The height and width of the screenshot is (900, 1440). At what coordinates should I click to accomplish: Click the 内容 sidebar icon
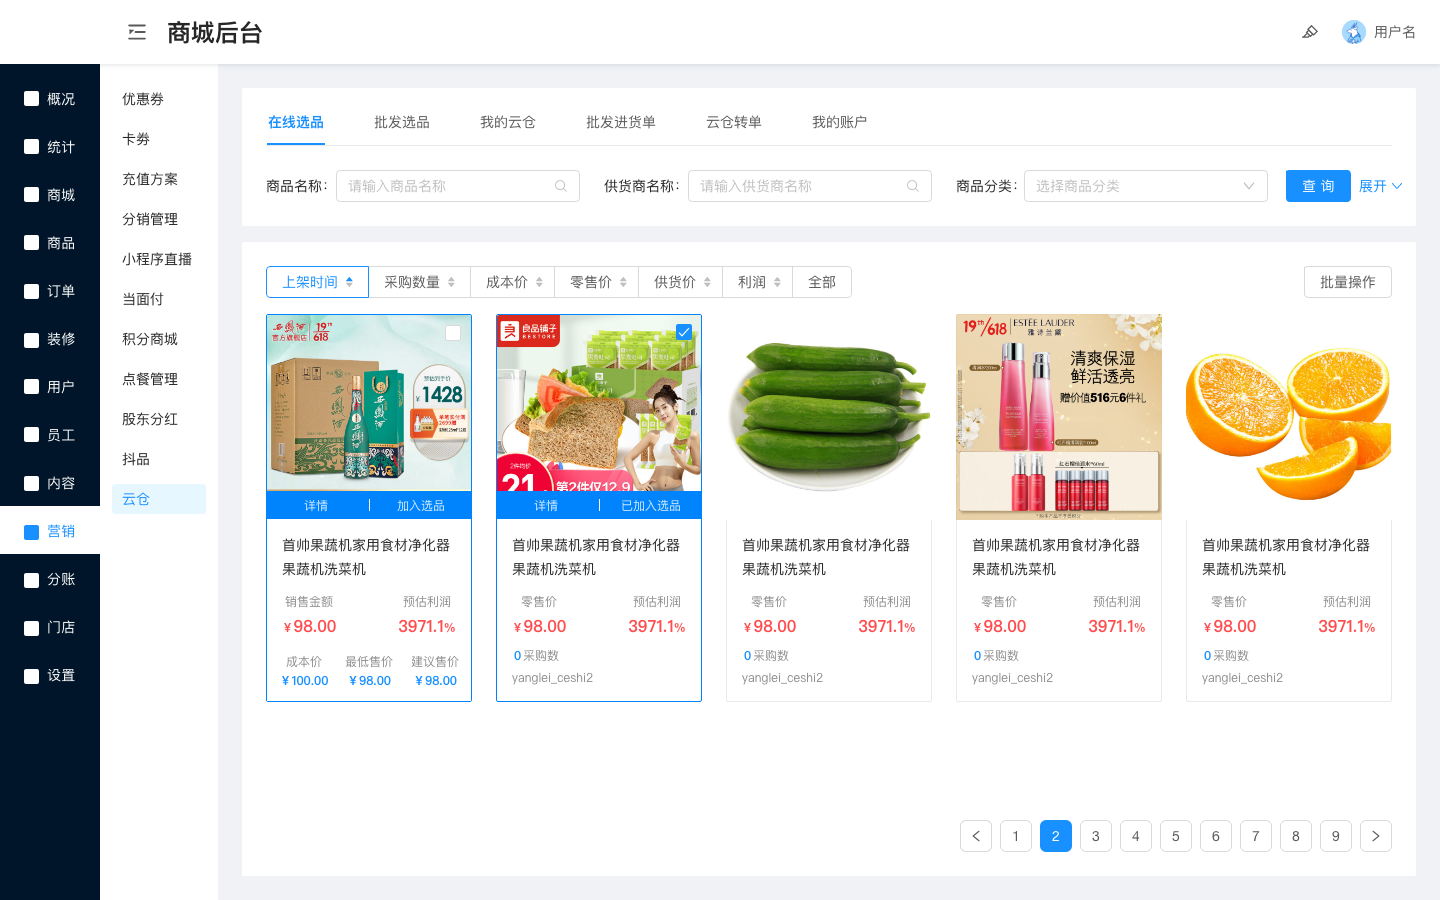pos(32,483)
